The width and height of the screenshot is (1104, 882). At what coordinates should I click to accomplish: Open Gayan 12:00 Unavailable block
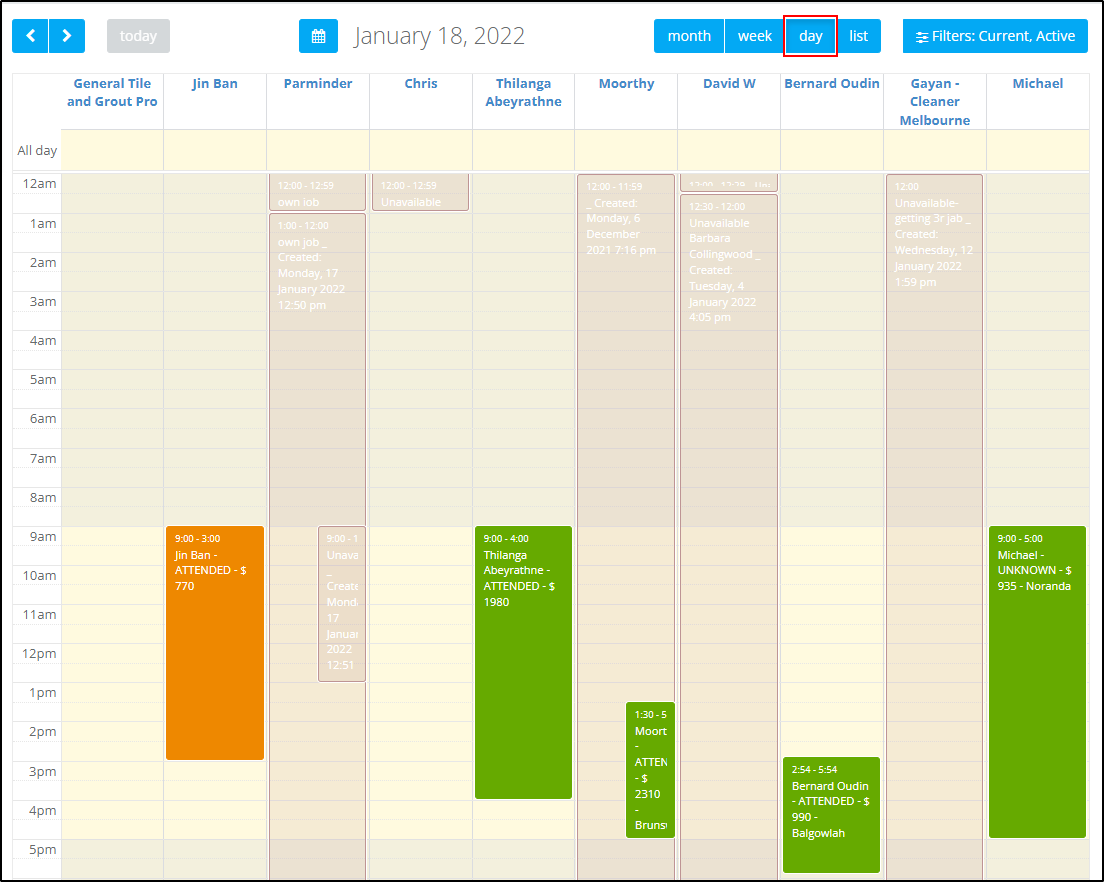click(934, 526)
